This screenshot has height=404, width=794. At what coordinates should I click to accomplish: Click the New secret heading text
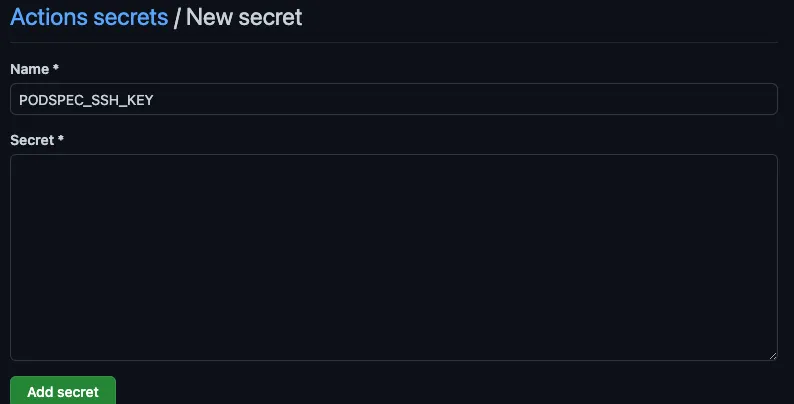pyautogui.click(x=244, y=17)
